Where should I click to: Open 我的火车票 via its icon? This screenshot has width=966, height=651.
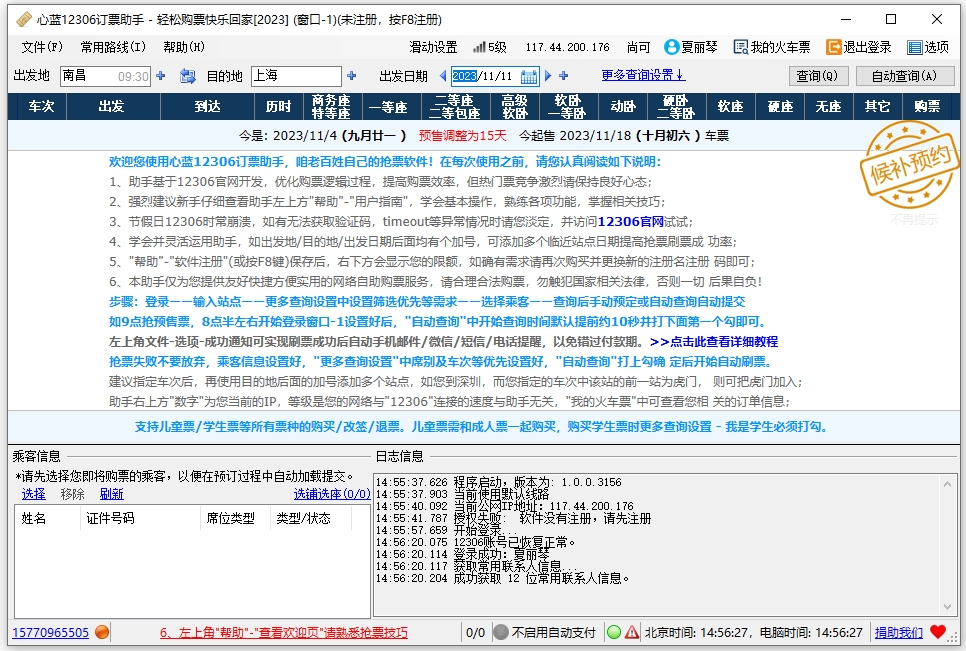click(741, 47)
